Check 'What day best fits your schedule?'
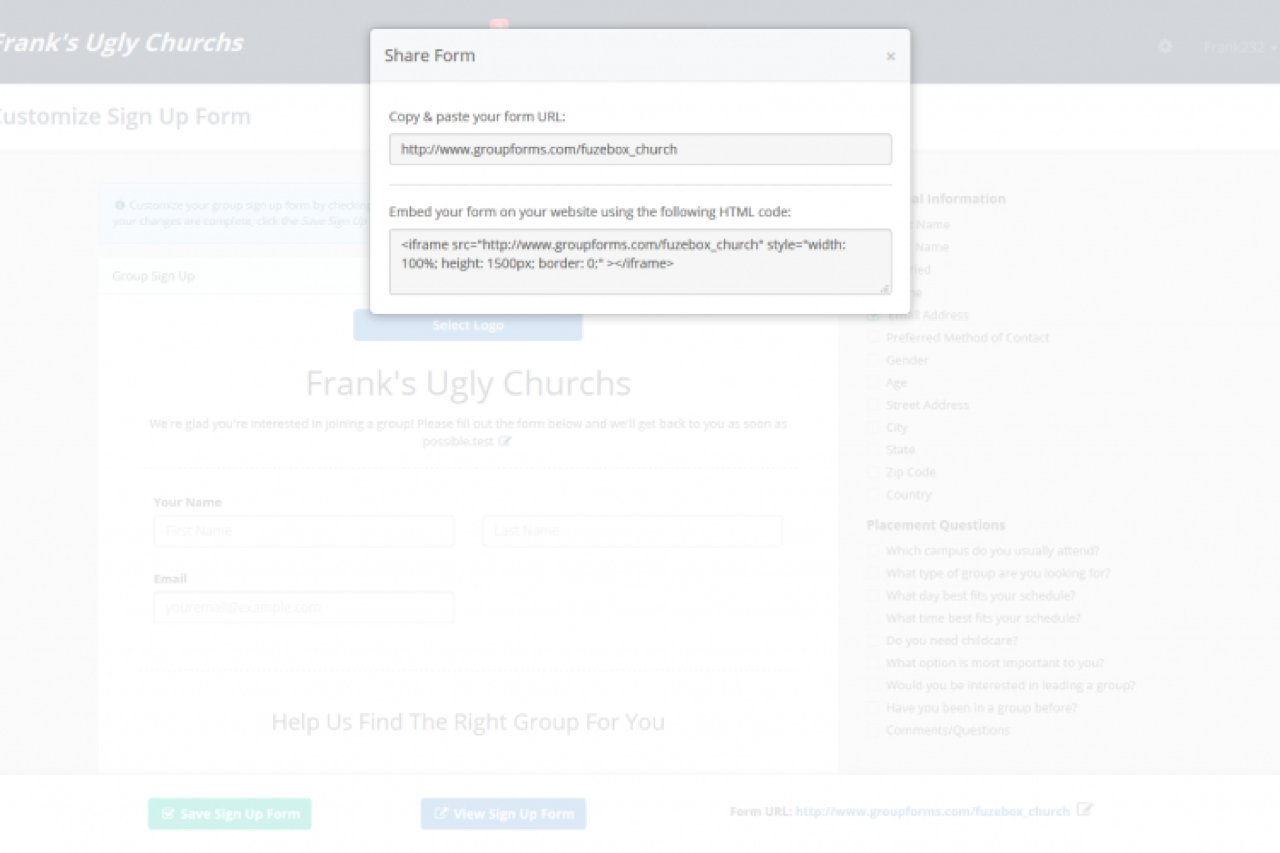The height and width of the screenshot is (853, 1280). (873, 596)
